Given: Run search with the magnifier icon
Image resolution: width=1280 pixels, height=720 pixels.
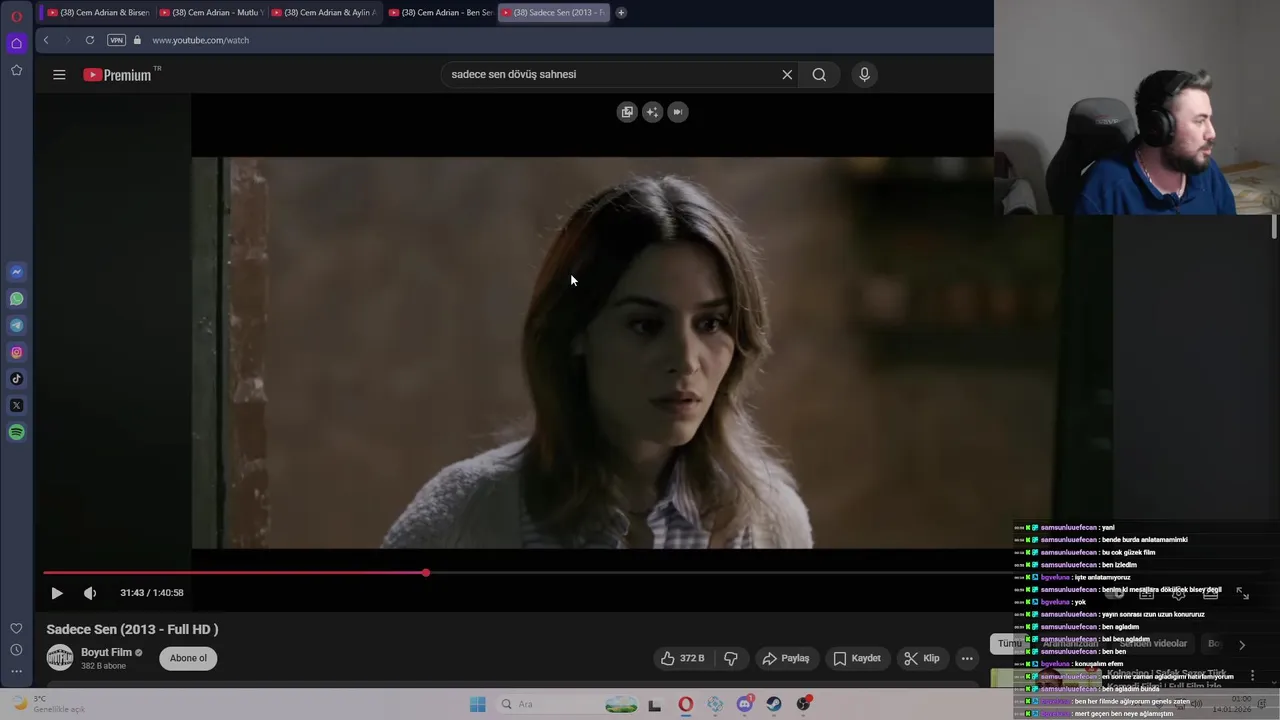Looking at the screenshot, I should (x=819, y=74).
